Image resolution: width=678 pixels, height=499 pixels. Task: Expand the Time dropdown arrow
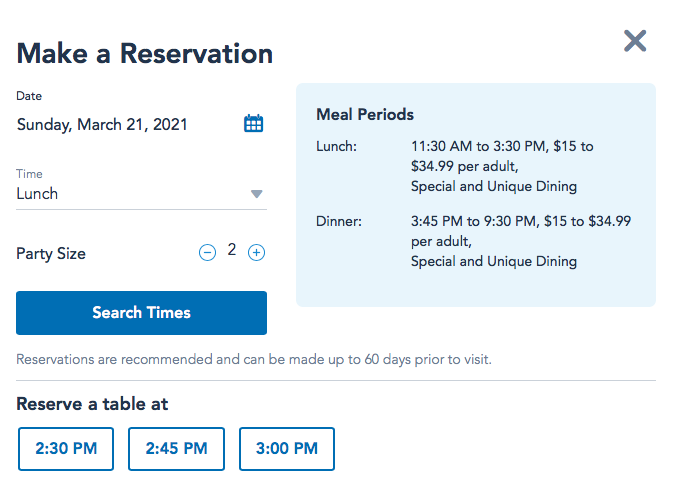tap(256, 194)
